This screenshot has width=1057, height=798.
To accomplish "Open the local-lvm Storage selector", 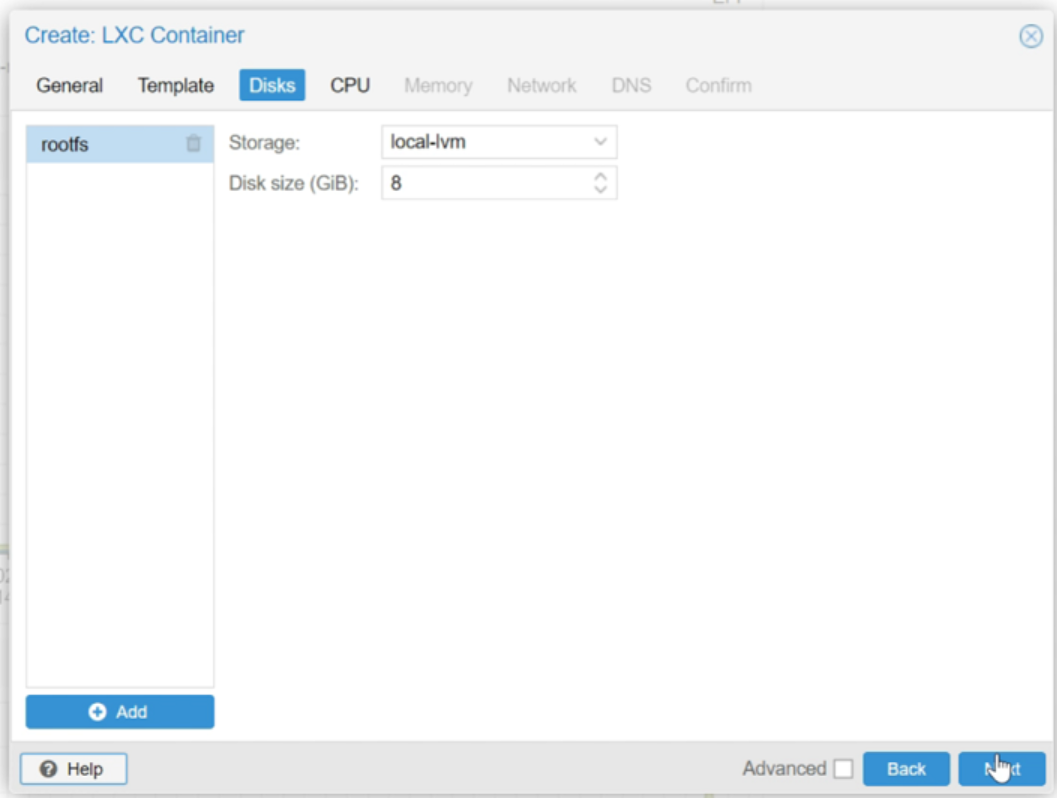I will (x=490, y=142).
